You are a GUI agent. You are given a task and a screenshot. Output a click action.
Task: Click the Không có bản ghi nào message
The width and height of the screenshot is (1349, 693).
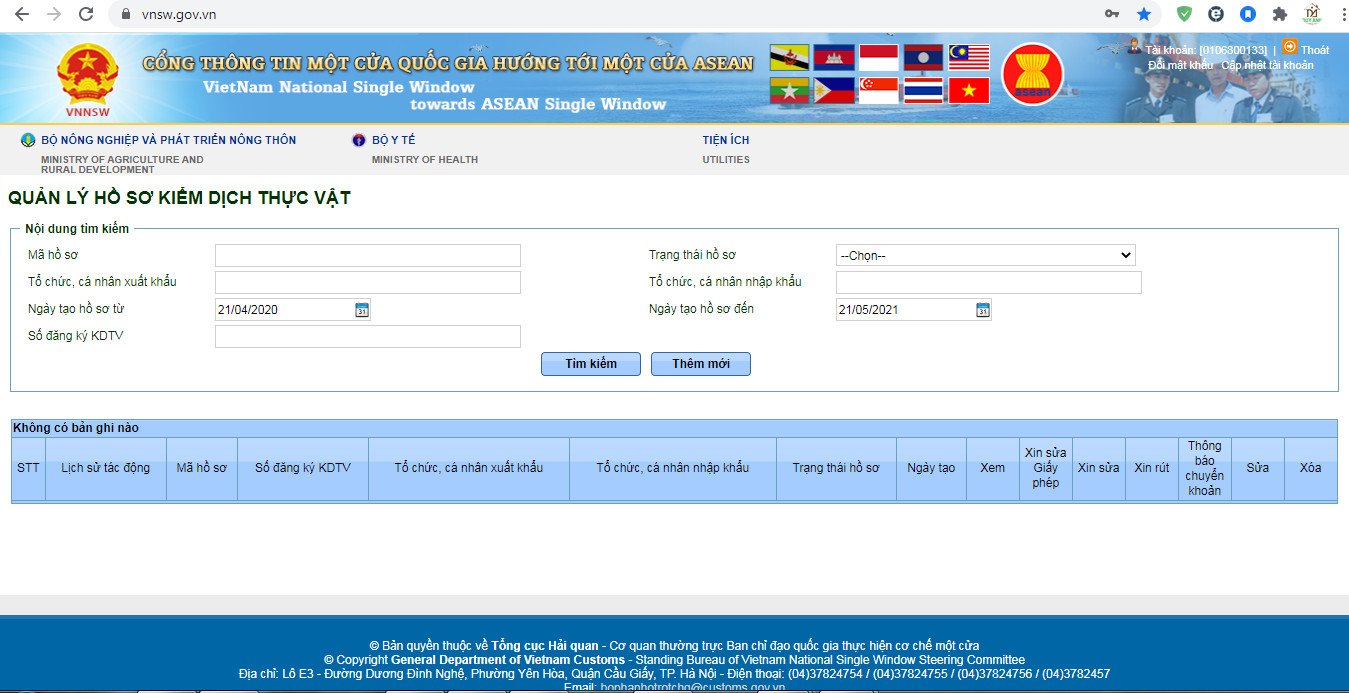coord(76,428)
